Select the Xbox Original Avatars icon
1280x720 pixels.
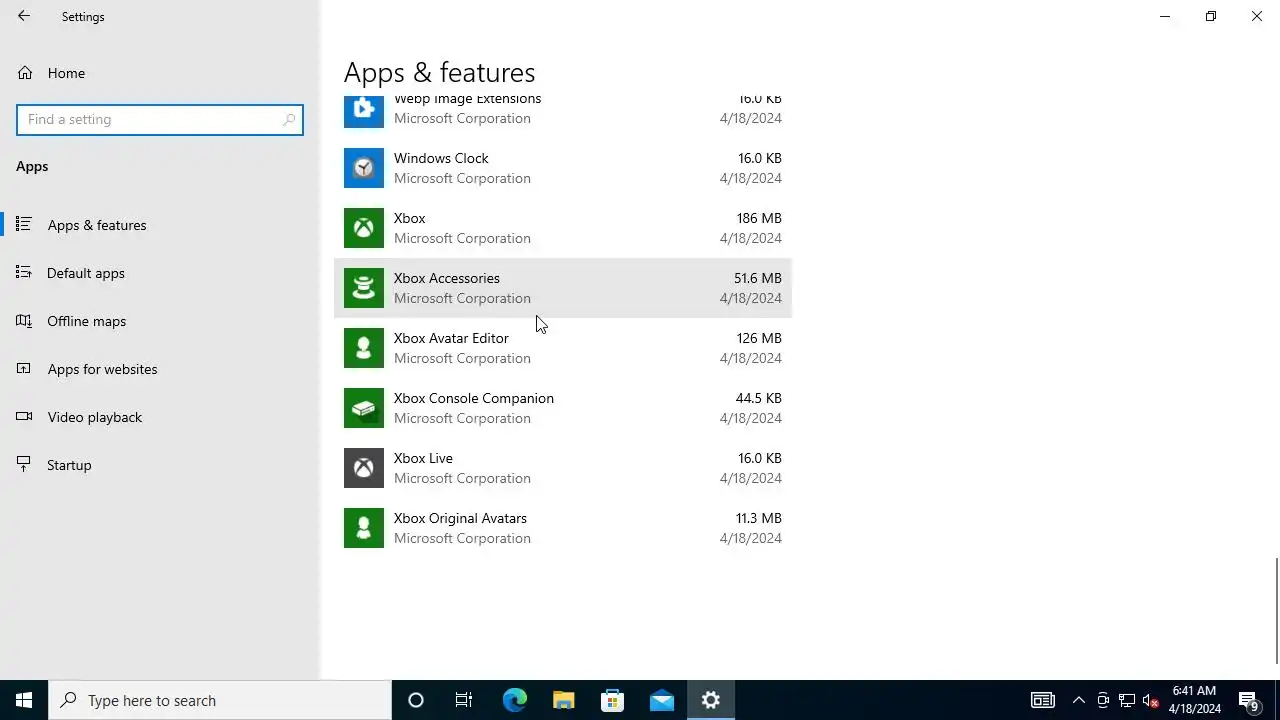[364, 528]
